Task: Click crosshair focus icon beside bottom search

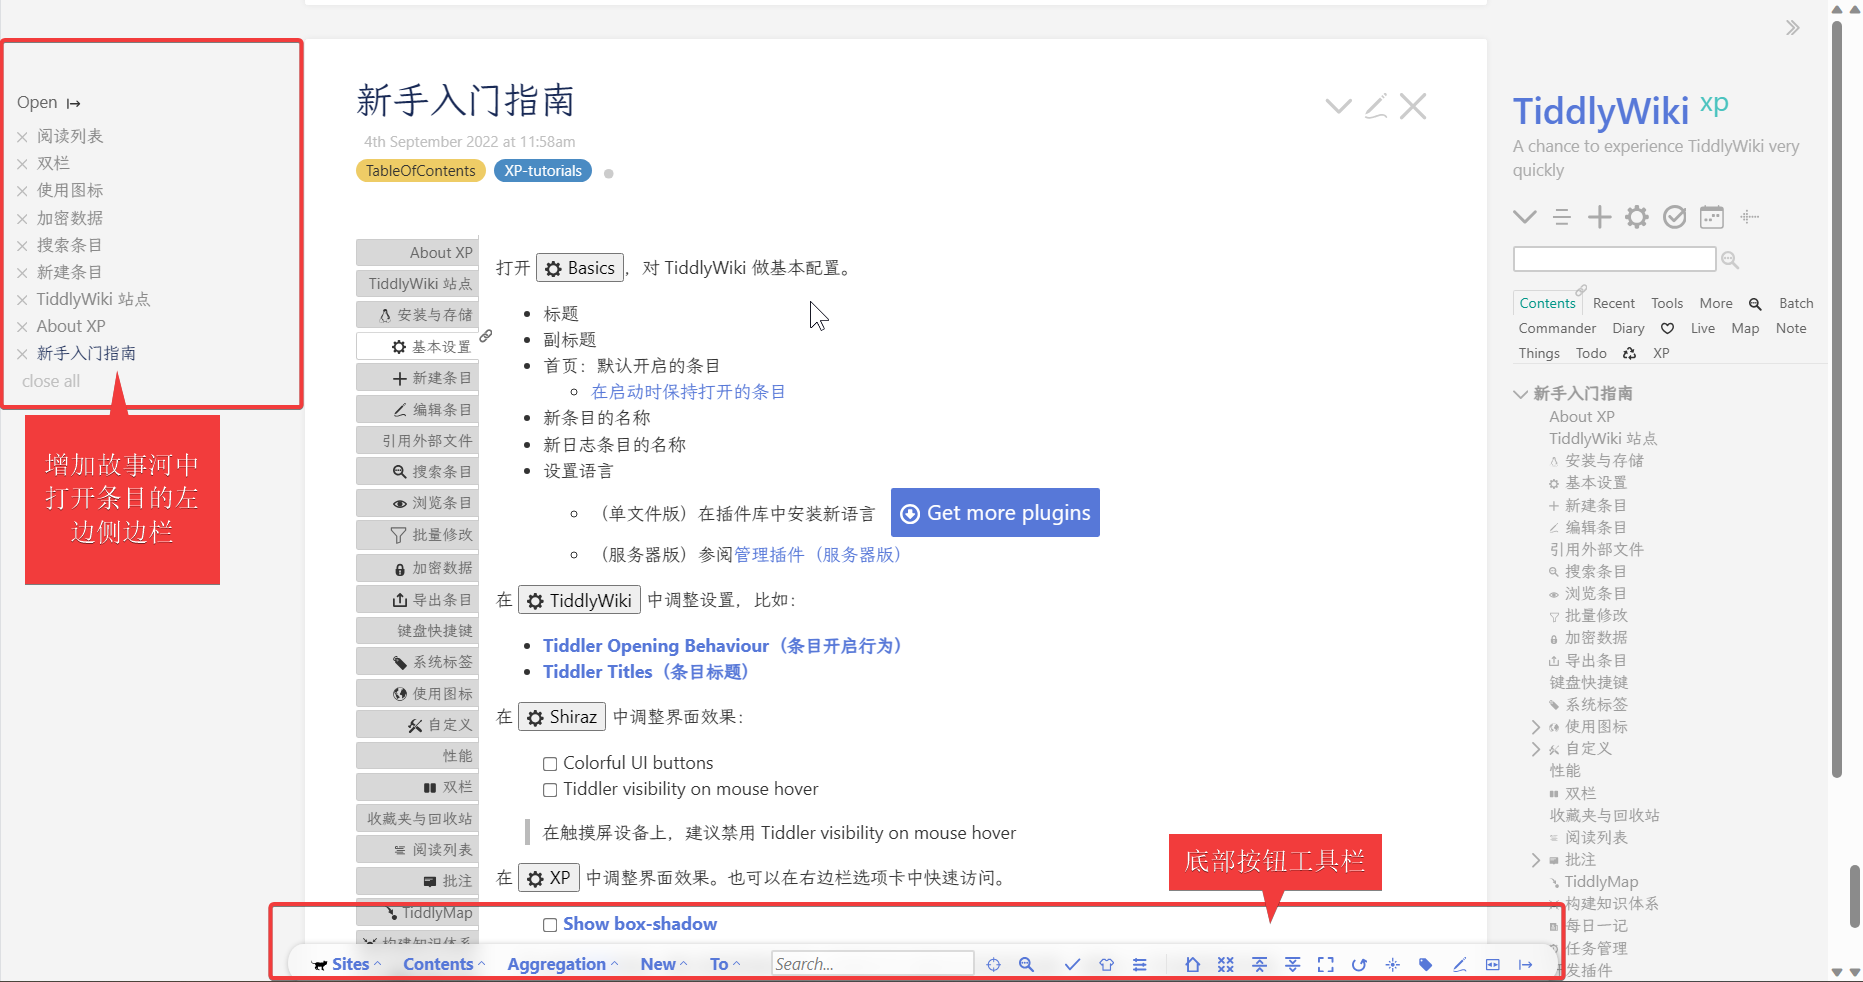Action: tap(993, 964)
